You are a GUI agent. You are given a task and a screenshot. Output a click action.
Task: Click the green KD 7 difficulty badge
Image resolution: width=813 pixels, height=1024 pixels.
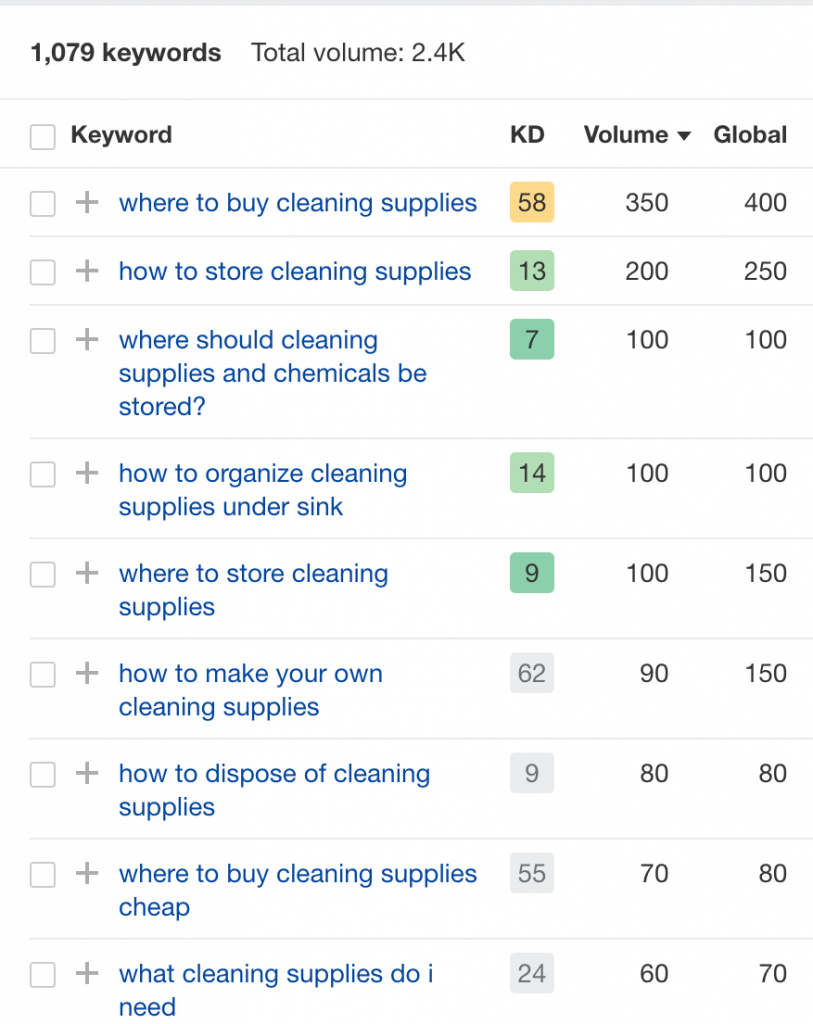532,339
